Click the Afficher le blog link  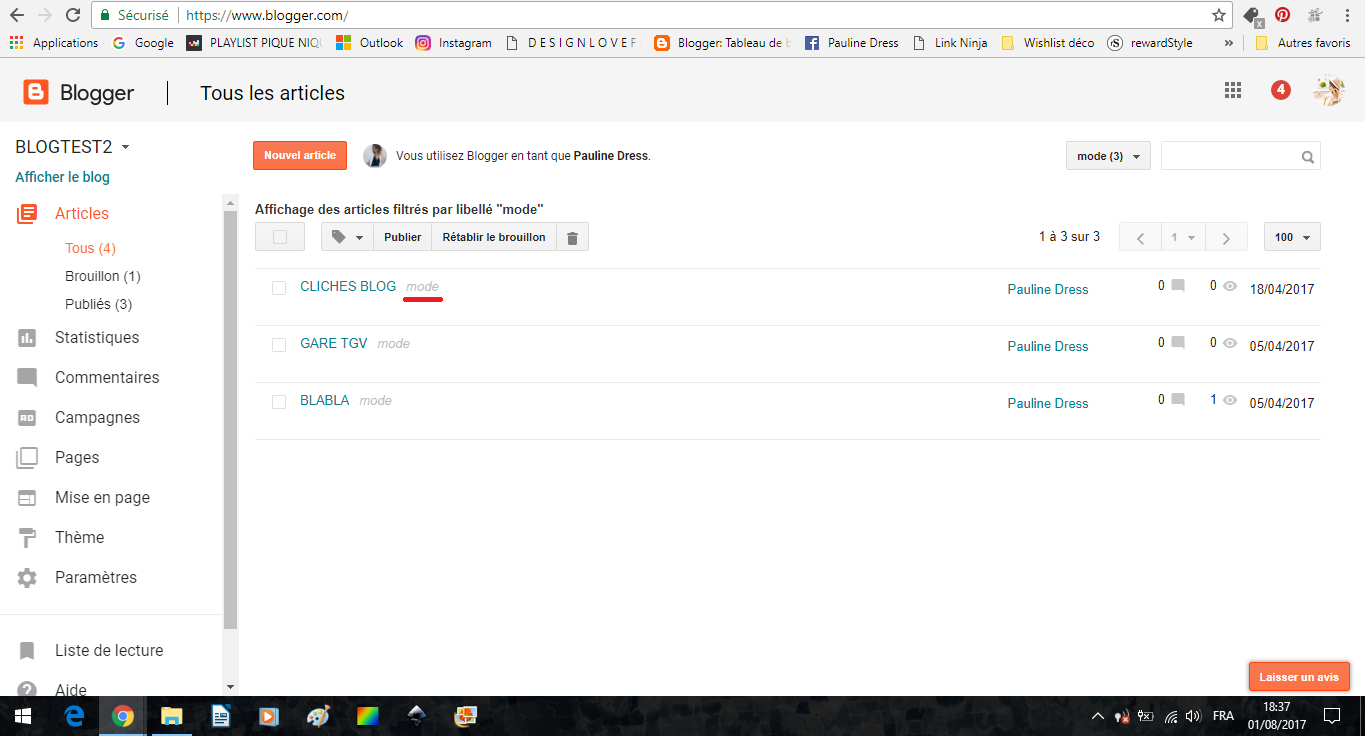(x=62, y=178)
